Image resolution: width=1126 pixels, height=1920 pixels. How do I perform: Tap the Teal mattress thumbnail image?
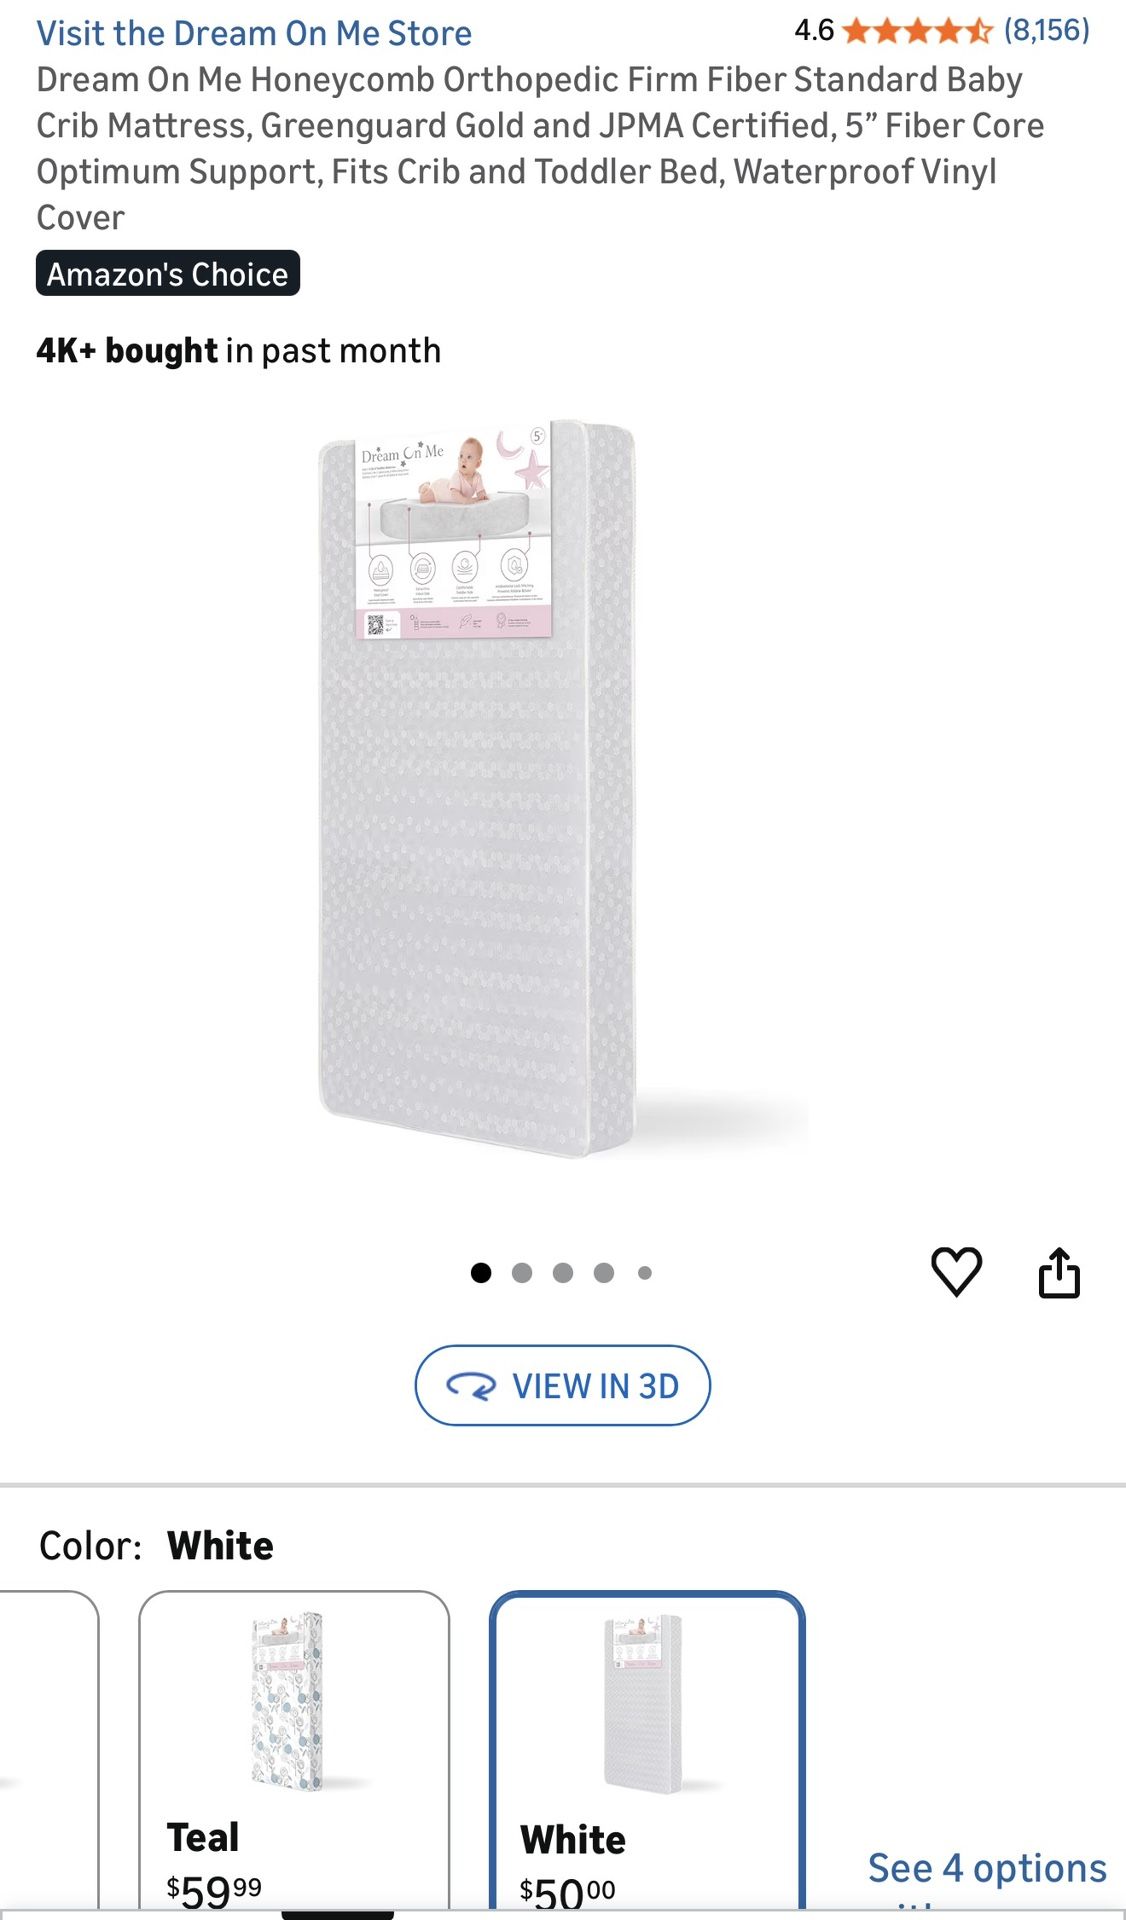point(287,1701)
